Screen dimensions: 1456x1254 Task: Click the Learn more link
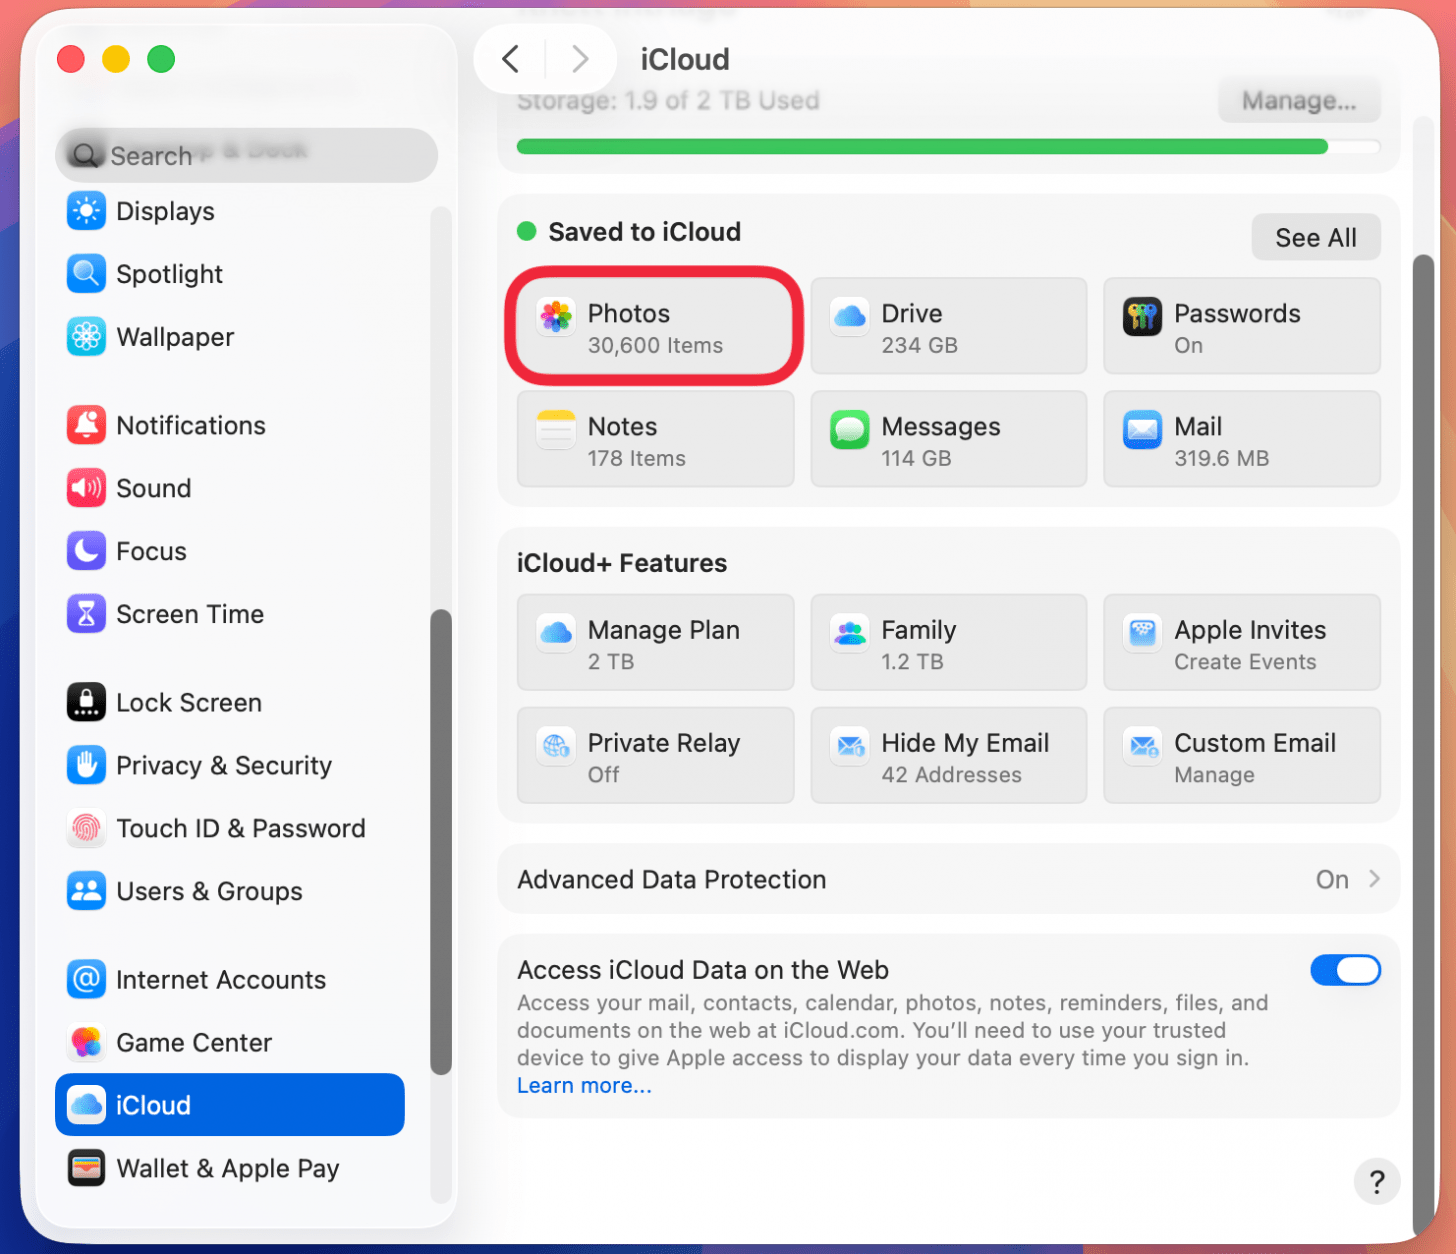584,1086
